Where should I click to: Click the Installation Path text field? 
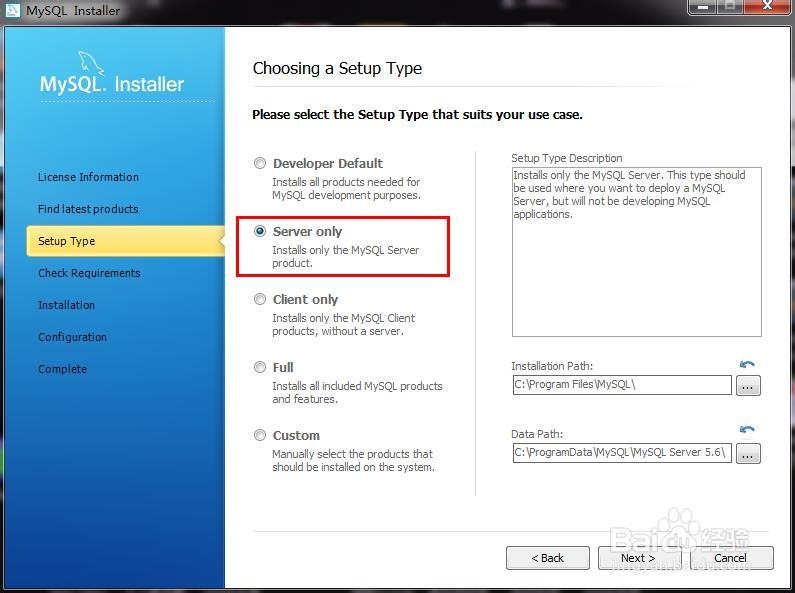(622, 385)
